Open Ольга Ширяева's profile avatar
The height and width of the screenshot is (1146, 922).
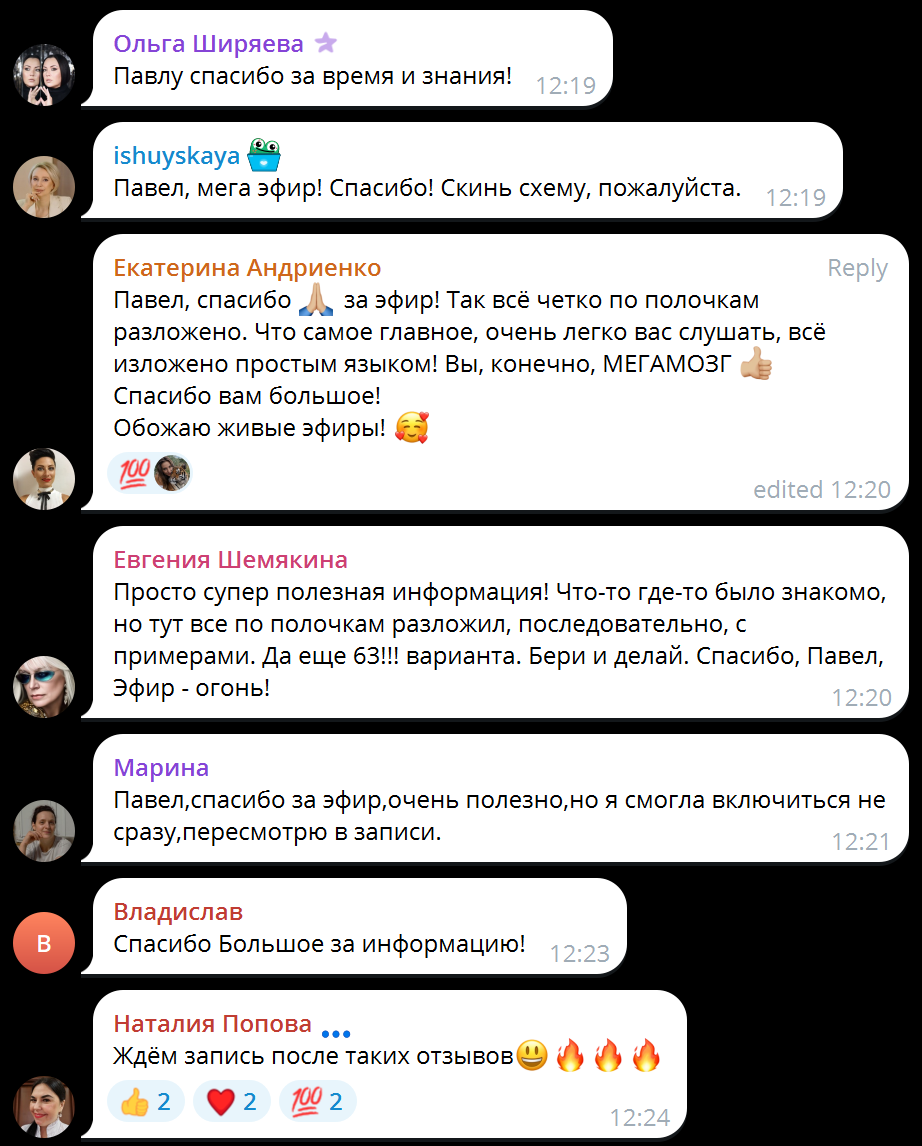coord(45,75)
